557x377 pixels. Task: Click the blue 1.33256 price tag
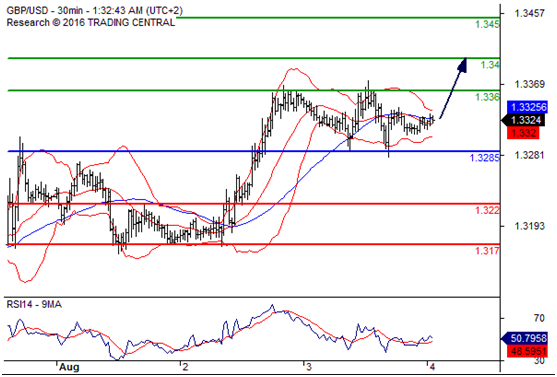tap(527, 107)
